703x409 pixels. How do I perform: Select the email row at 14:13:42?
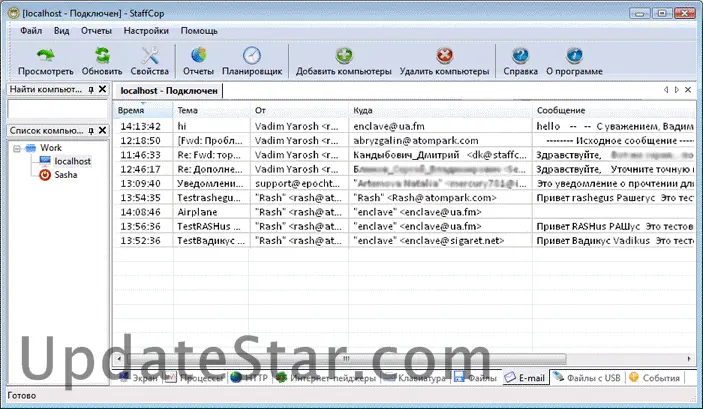click(404, 126)
